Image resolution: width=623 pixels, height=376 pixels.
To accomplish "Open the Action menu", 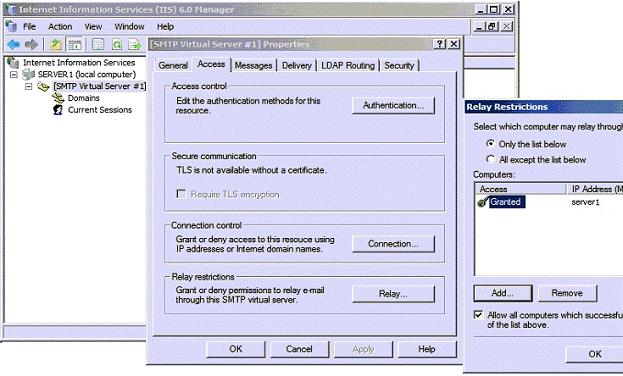I will coord(60,27).
